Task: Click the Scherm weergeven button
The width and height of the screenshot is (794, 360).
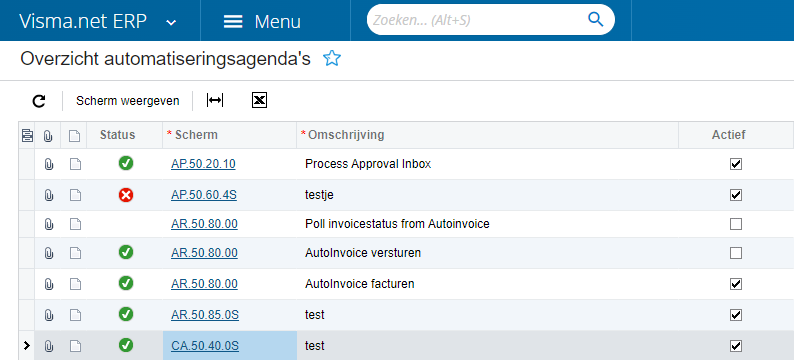Action: click(x=128, y=101)
